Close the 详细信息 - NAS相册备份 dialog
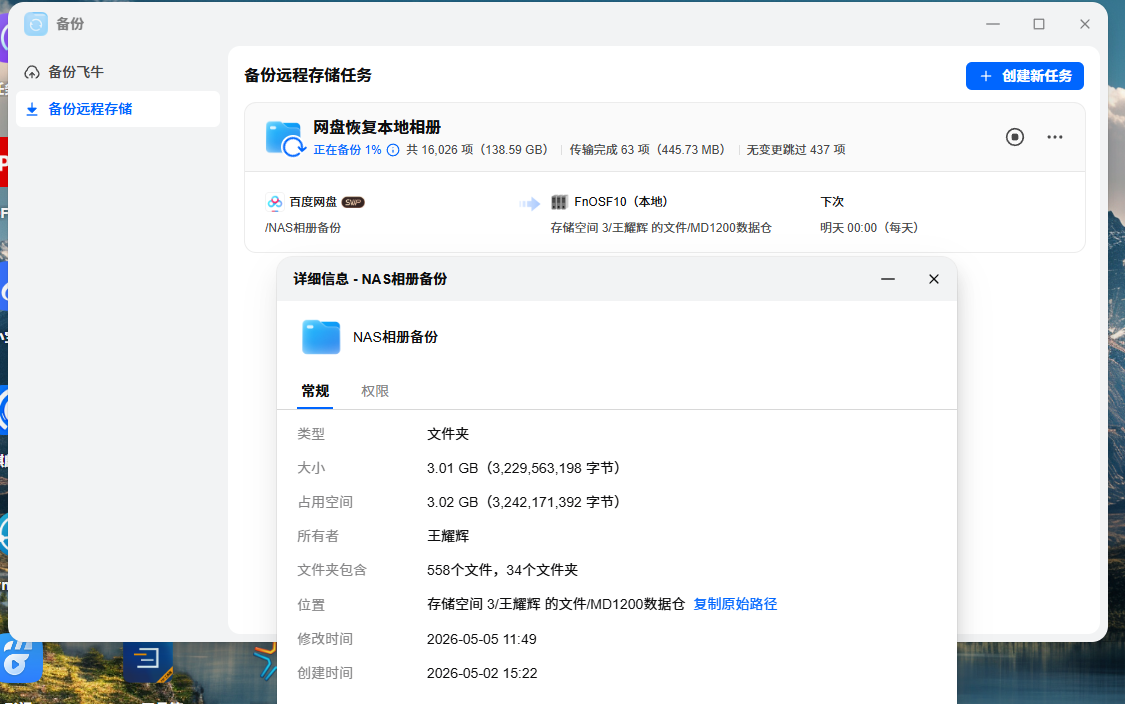Image resolution: width=1125 pixels, height=704 pixels. pos(933,279)
